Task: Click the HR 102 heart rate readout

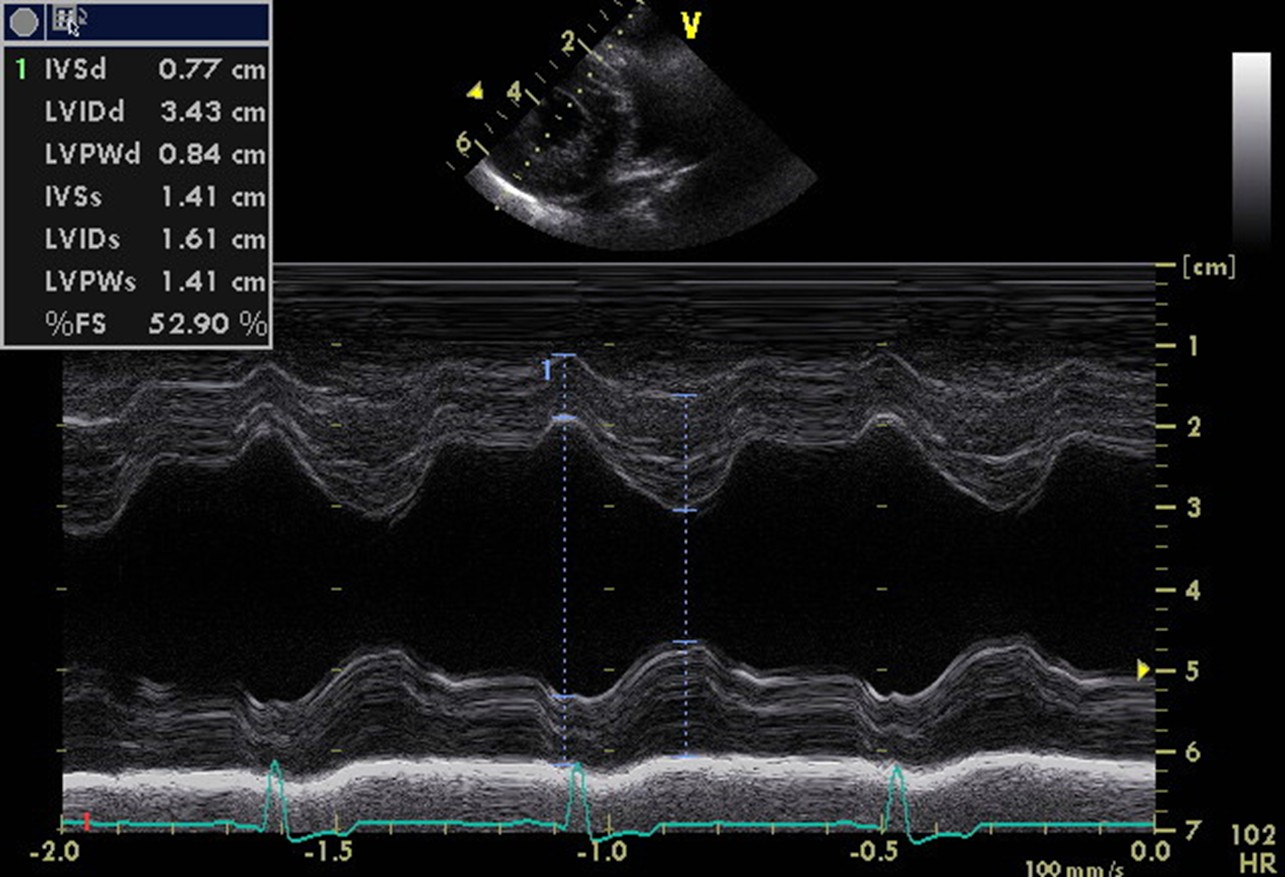Action: [1253, 846]
